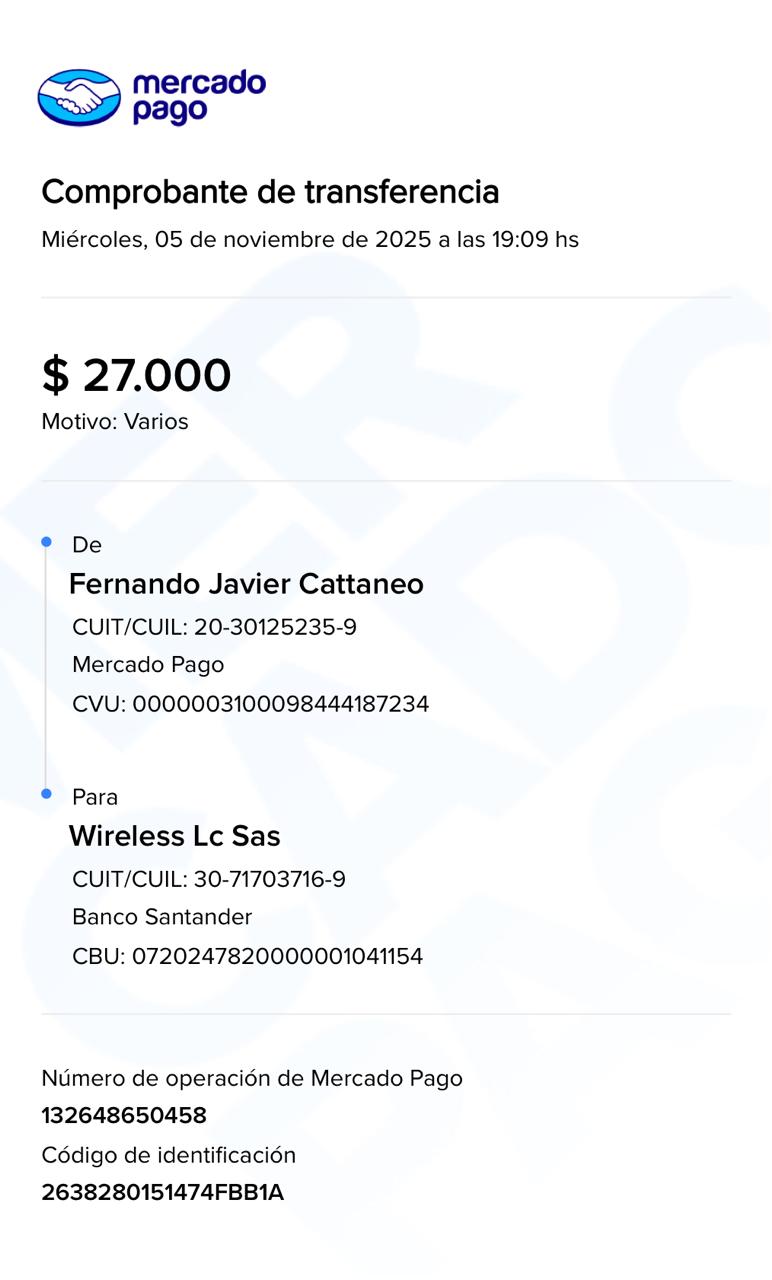Click the Mercado Pago handshake logo
Image resolution: width=772 pixels, height=1280 pixels.
click(79, 97)
